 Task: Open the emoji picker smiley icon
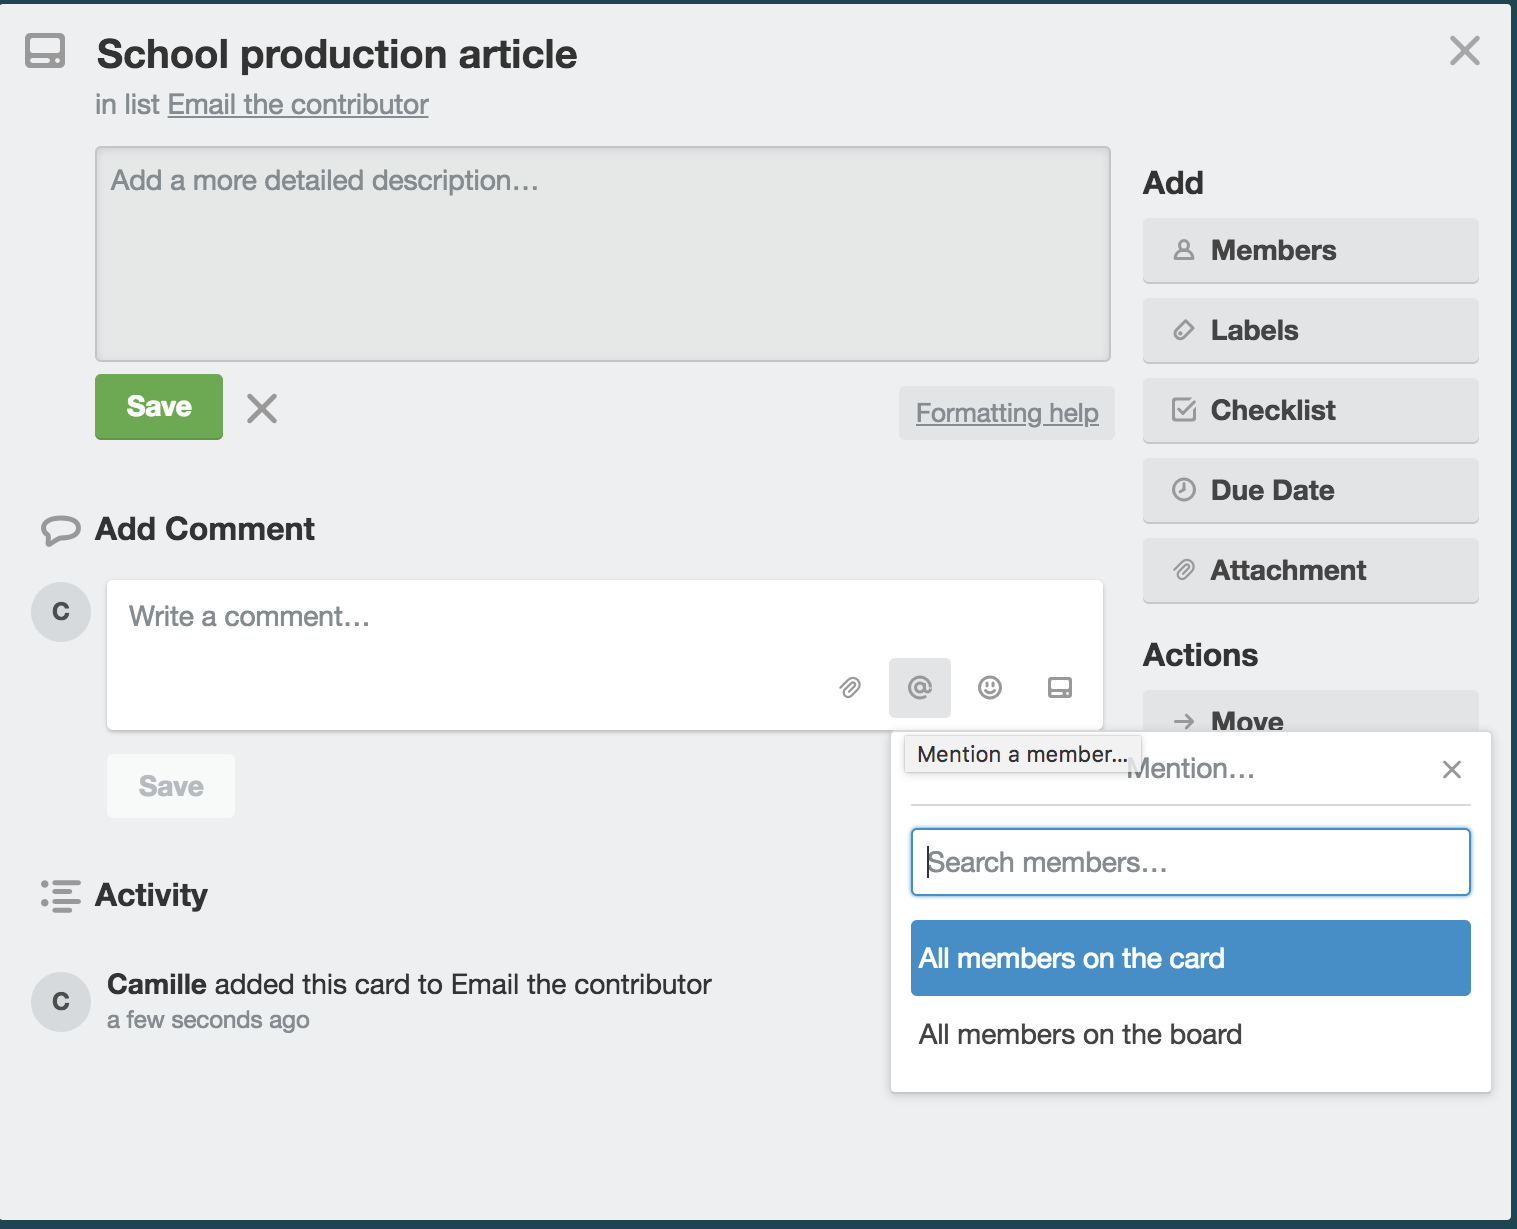pos(990,688)
